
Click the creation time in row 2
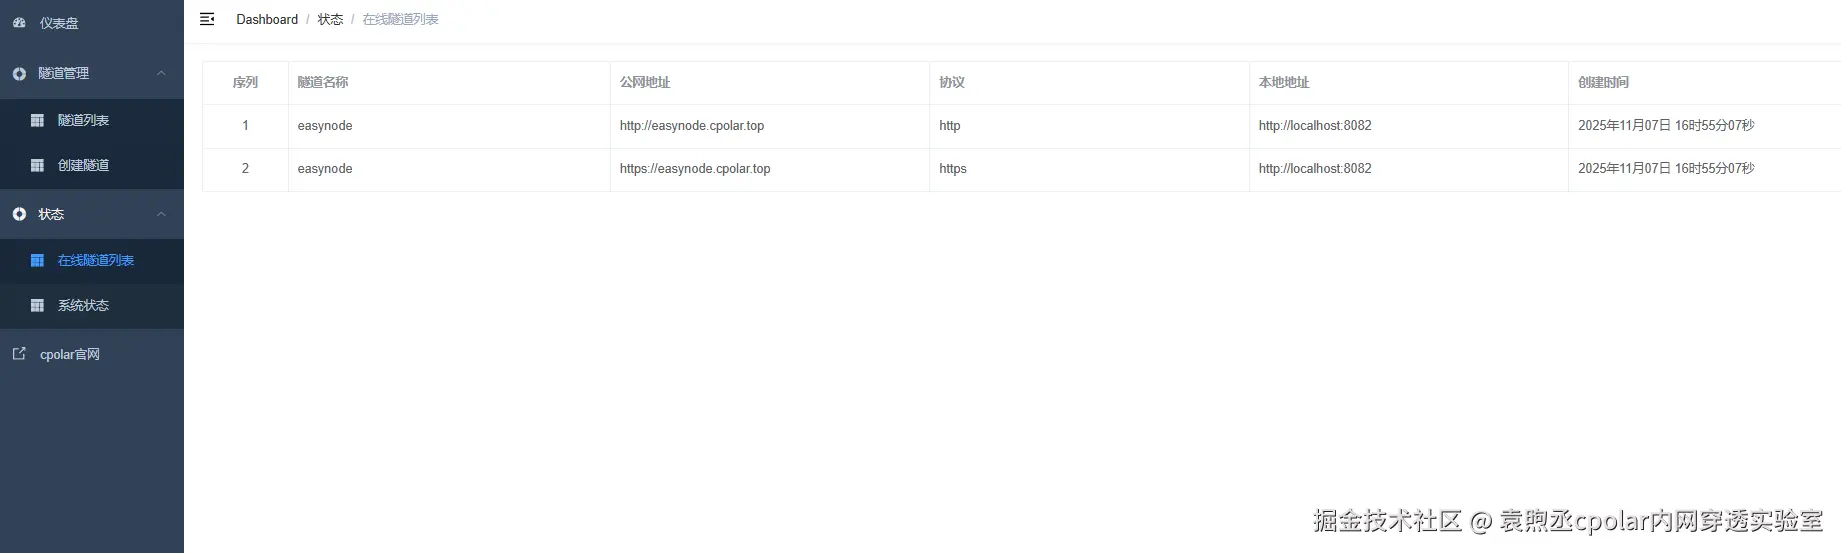point(1666,169)
